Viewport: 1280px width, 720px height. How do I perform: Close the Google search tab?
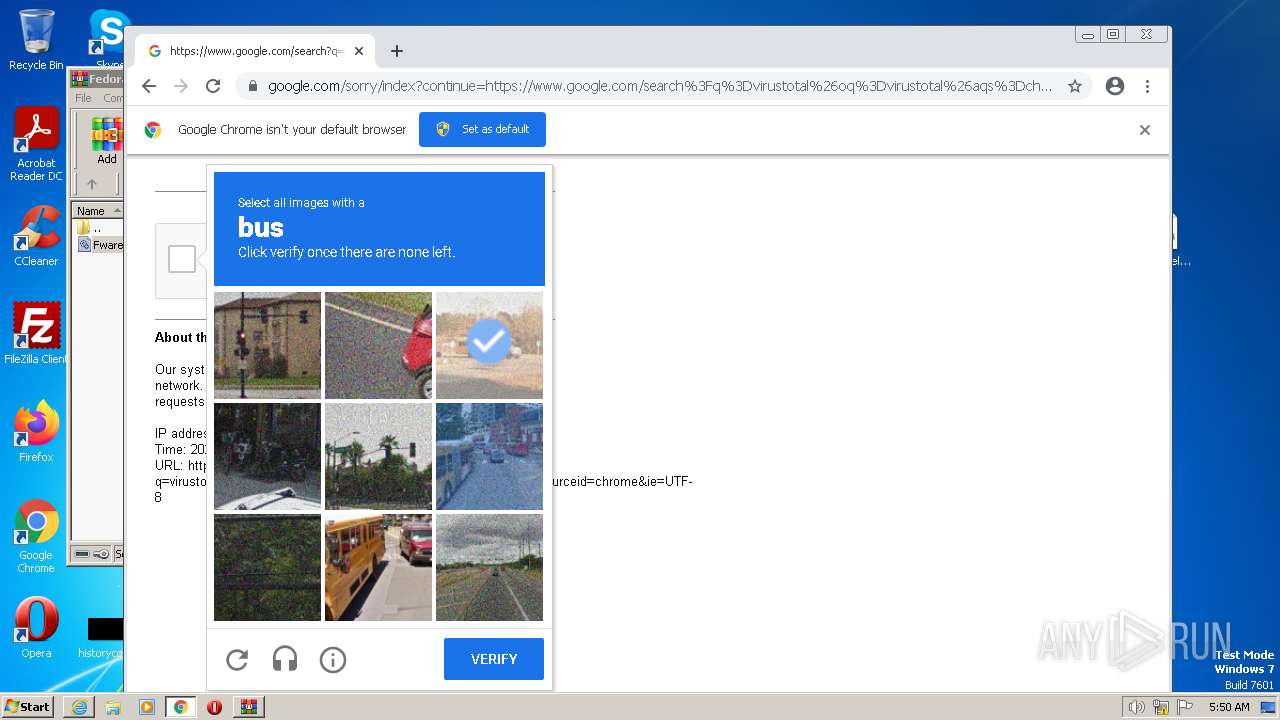[359, 51]
